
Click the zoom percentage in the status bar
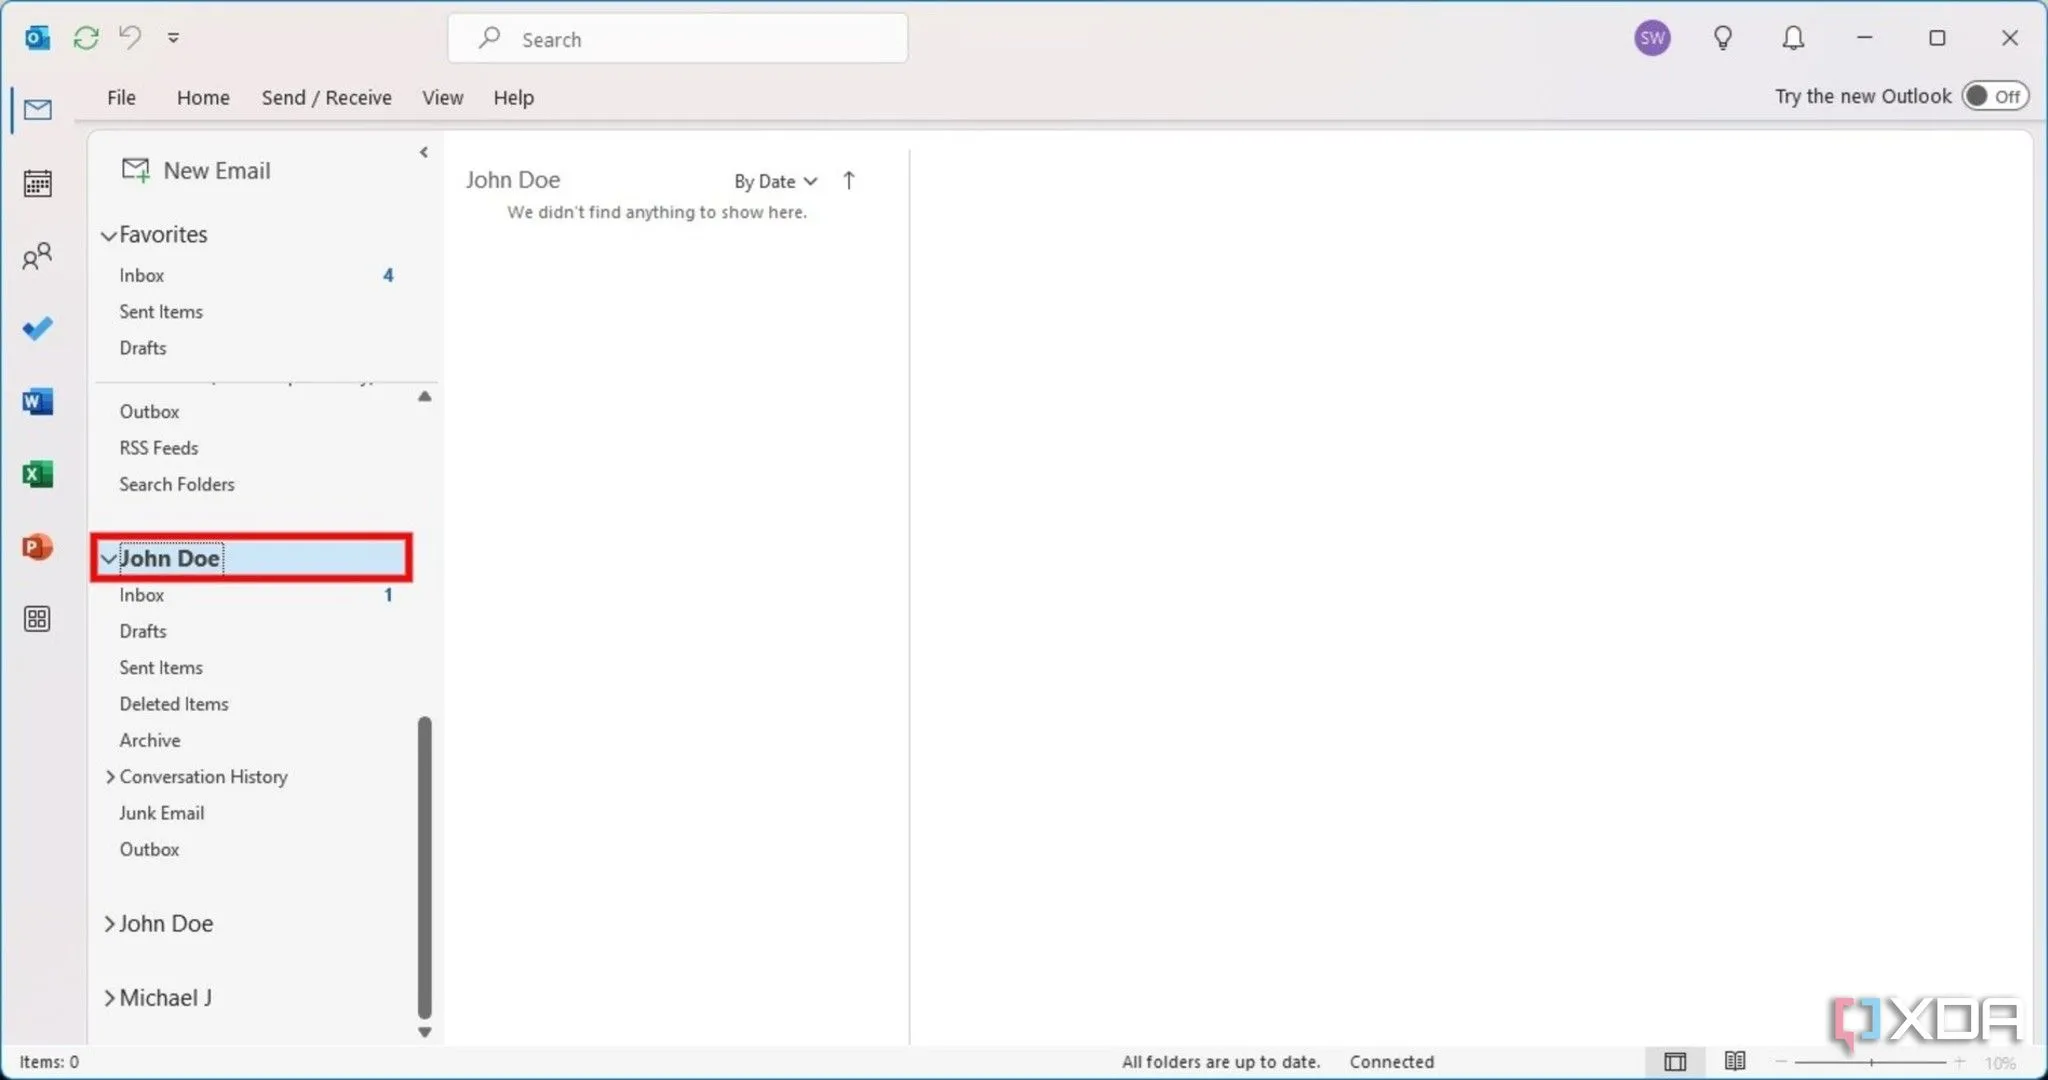(2000, 1063)
